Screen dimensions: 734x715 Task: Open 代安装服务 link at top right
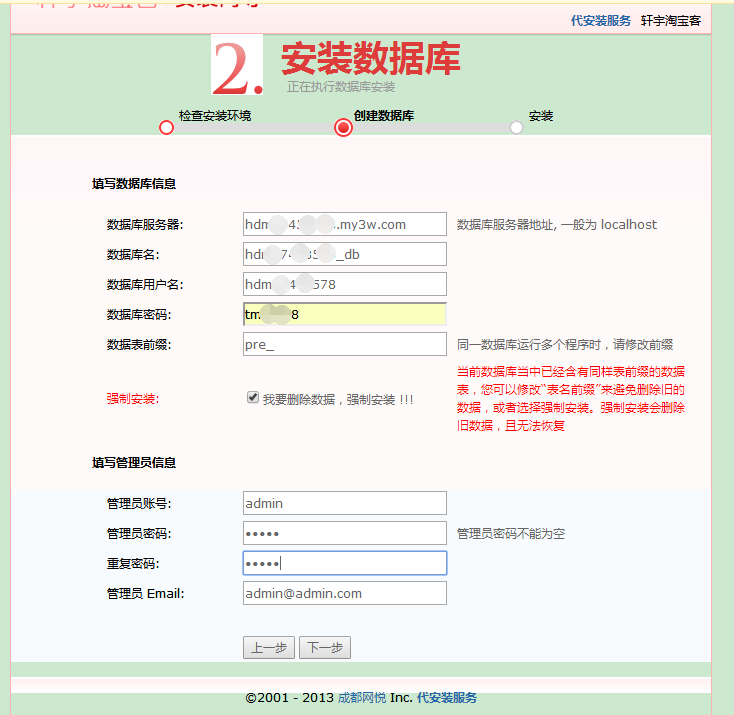[x=601, y=20]
